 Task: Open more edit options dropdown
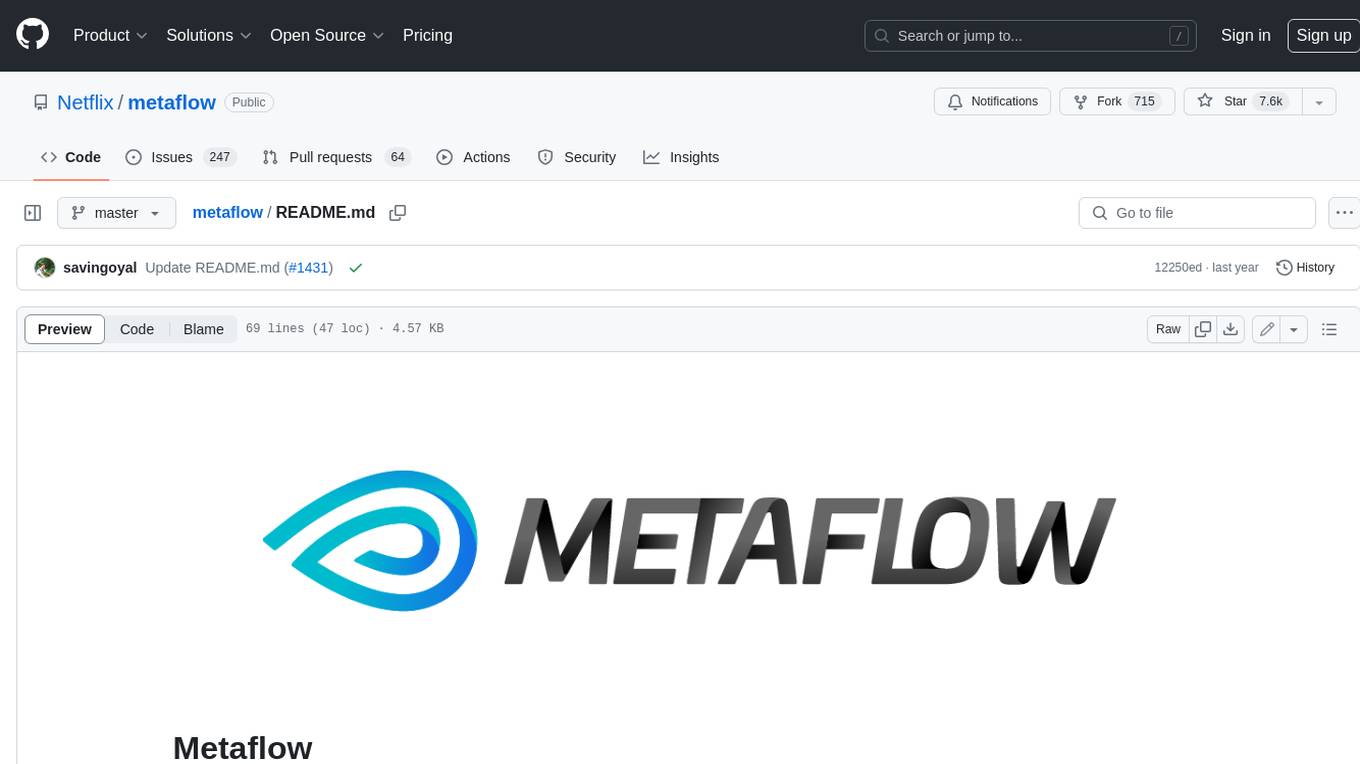[1294, 329]
